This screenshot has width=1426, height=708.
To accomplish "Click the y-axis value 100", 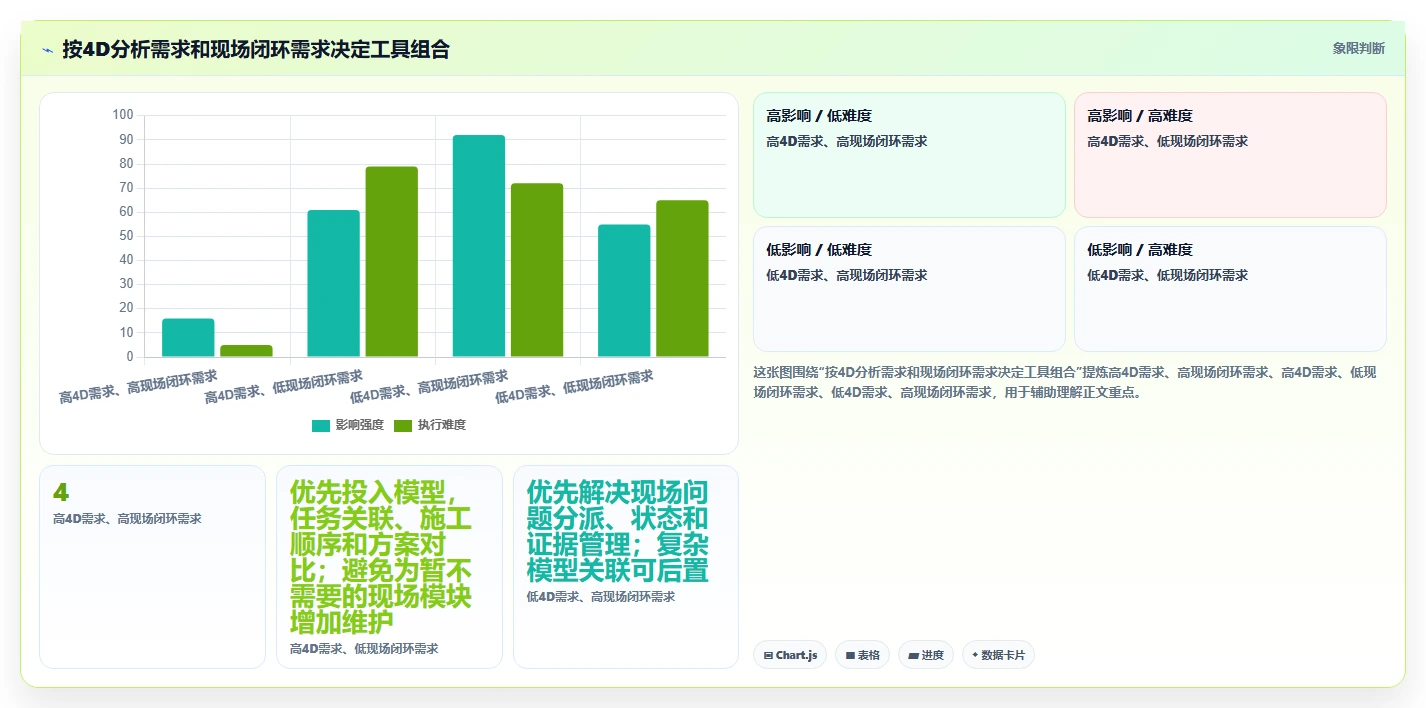I will [123, 115].
